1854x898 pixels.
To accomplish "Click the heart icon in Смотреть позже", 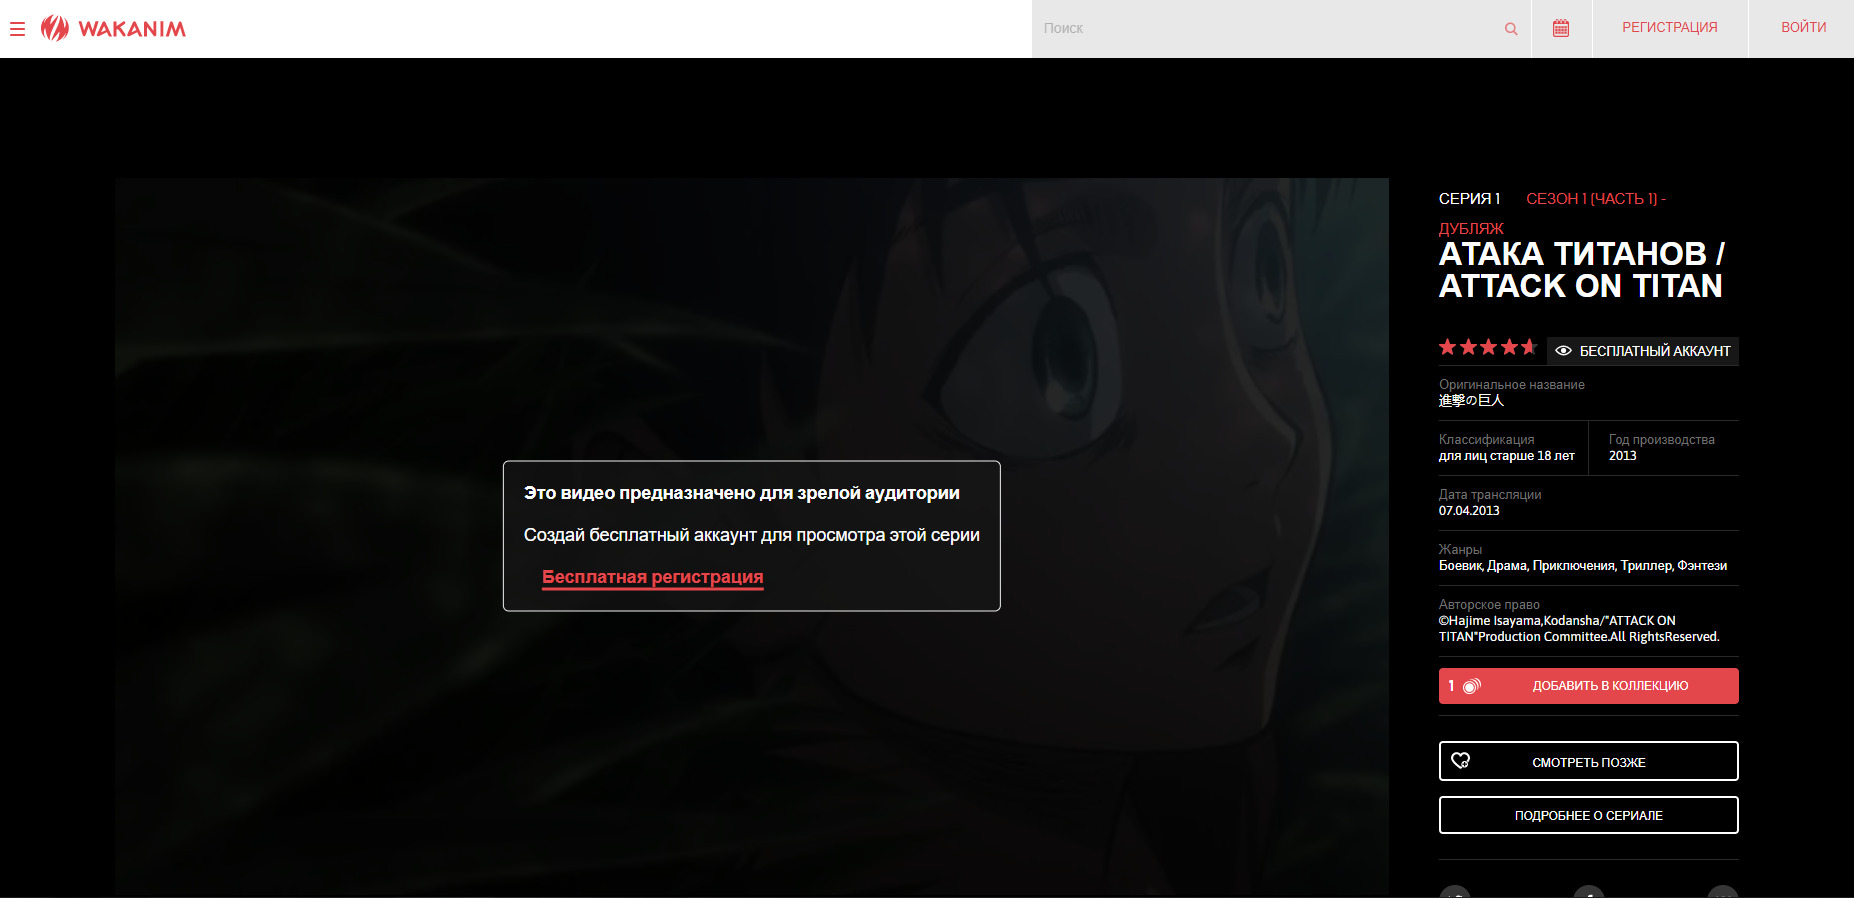I will pos(1461,761).
